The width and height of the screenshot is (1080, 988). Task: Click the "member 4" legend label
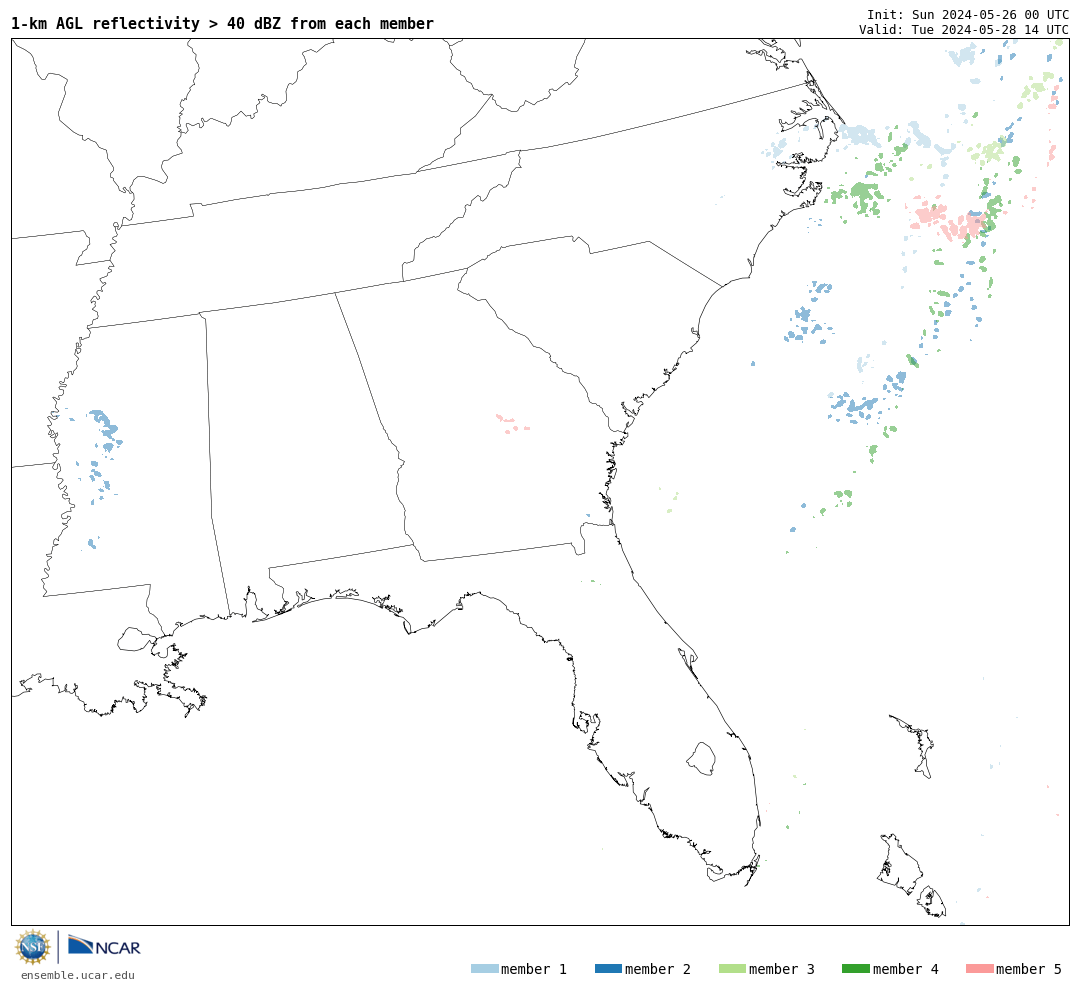tap(905, 969)
